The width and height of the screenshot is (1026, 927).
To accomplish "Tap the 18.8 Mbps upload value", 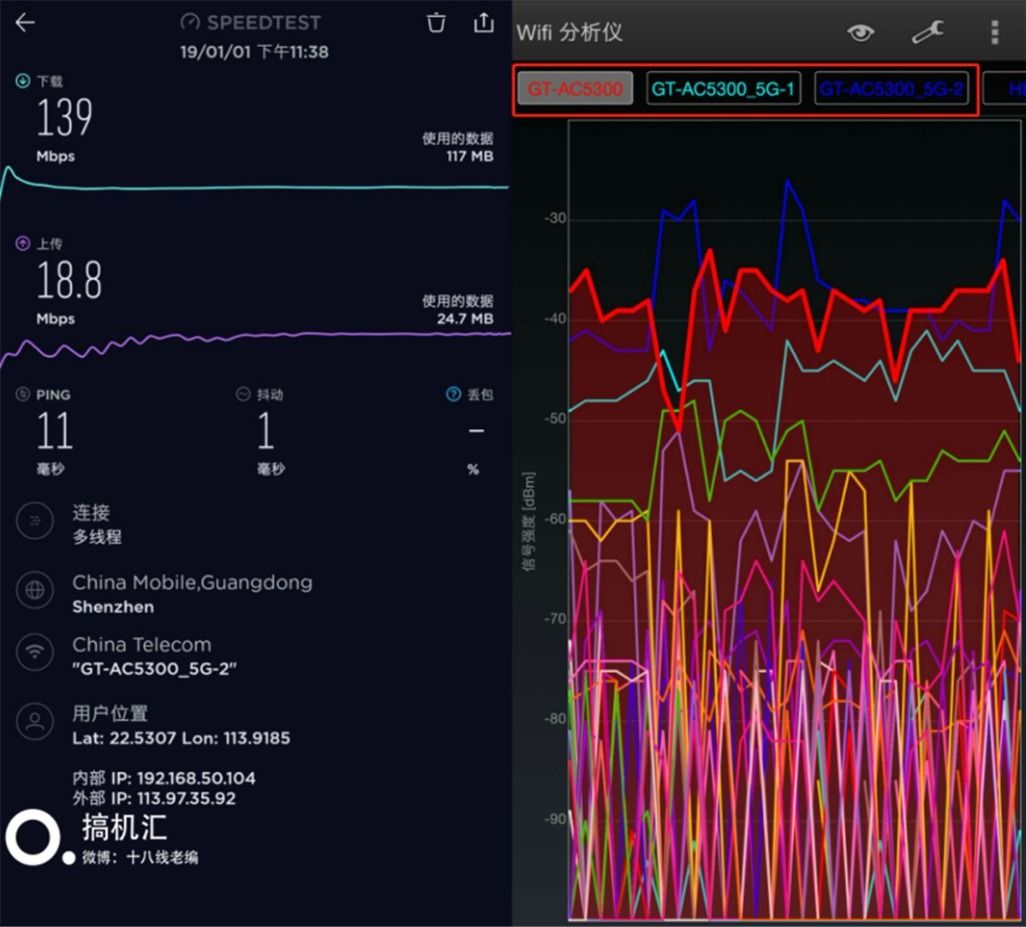I will click(x=69, y=280).
